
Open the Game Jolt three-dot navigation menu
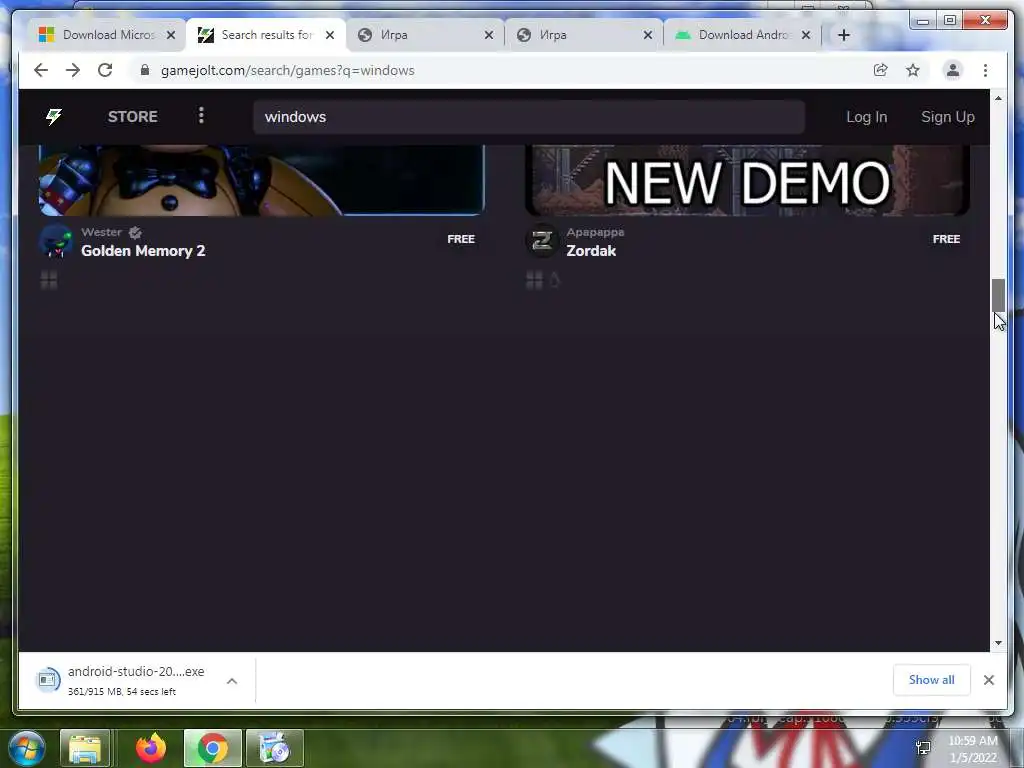point(201,116)
